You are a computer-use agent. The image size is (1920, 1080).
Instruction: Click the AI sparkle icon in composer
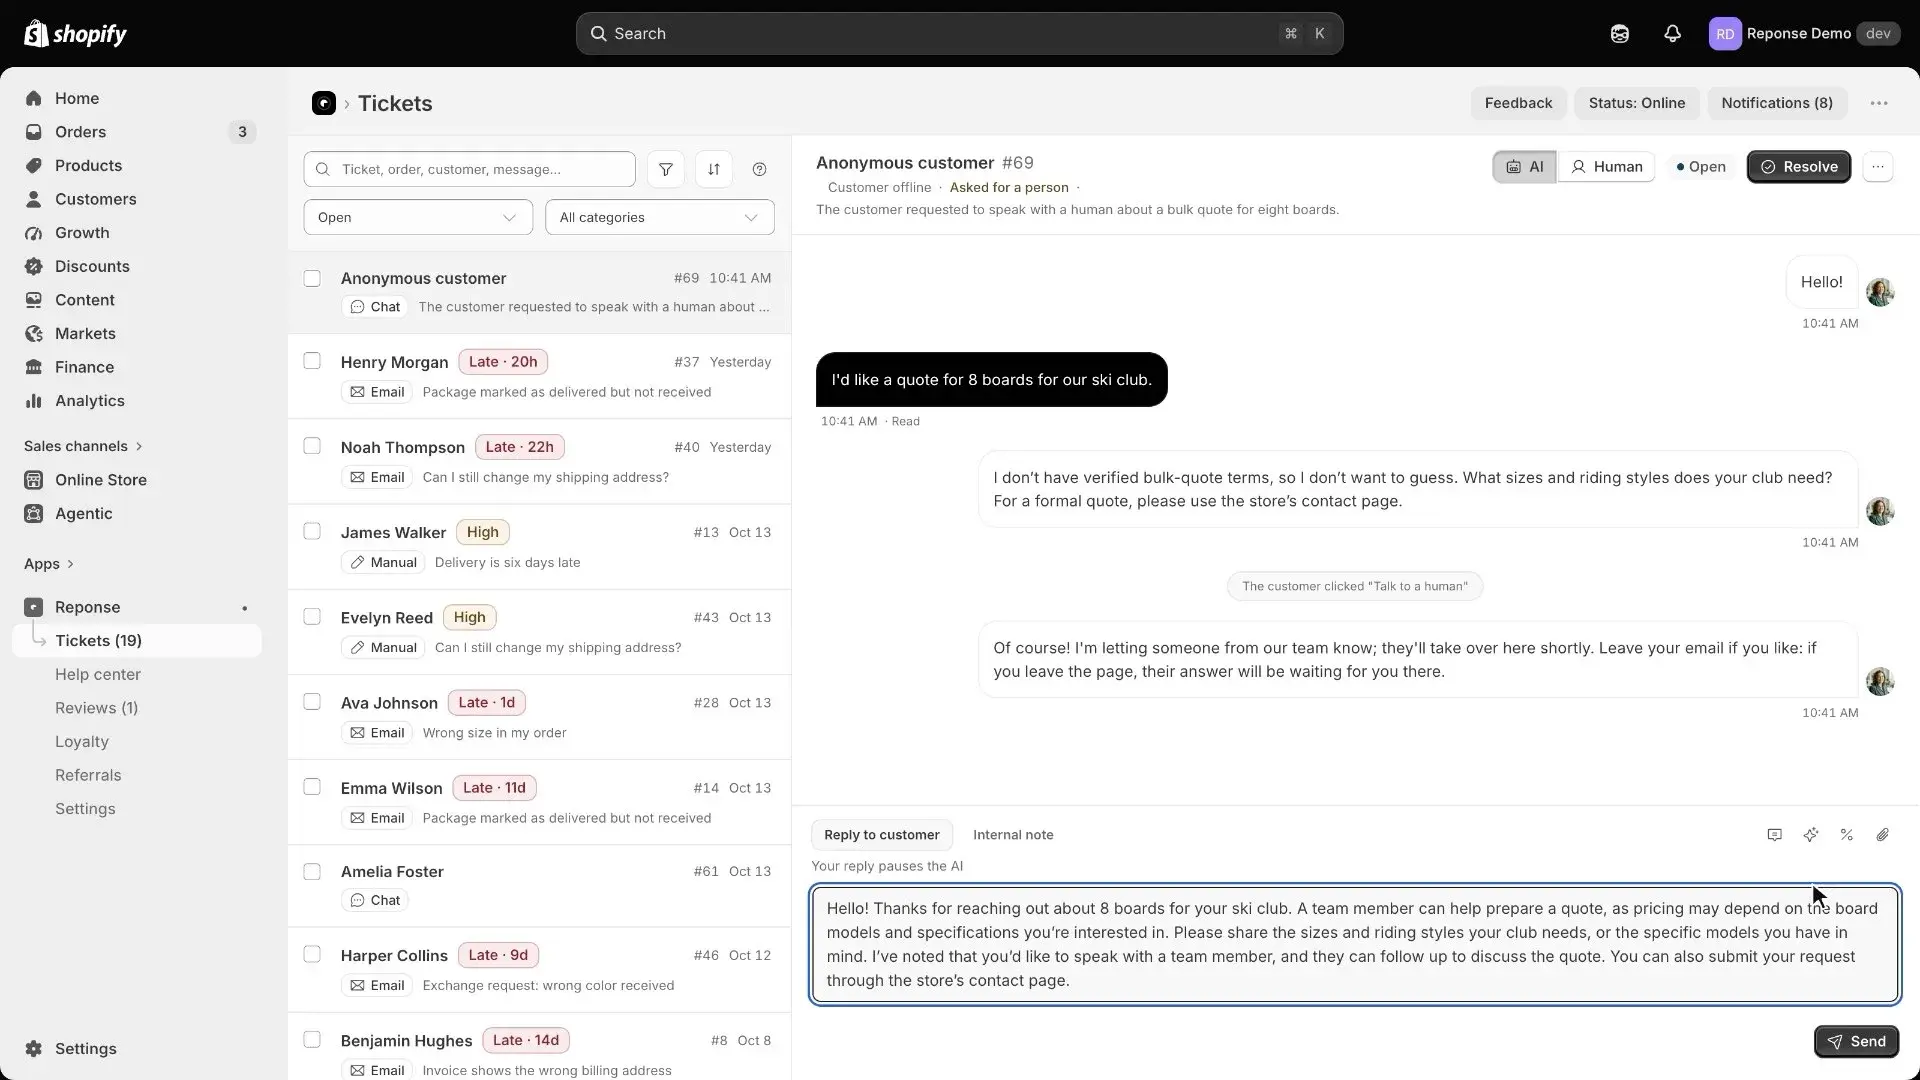coord(1811,835)
